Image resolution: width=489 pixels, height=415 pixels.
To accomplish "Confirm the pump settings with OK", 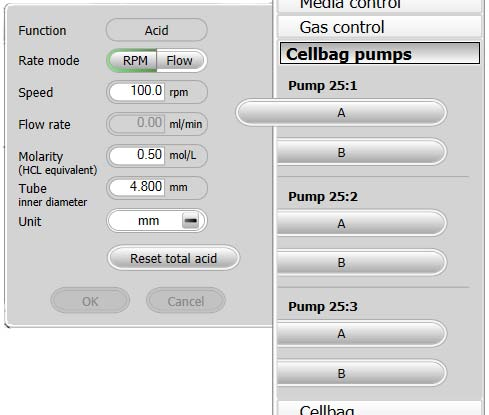I will point(90,301).
